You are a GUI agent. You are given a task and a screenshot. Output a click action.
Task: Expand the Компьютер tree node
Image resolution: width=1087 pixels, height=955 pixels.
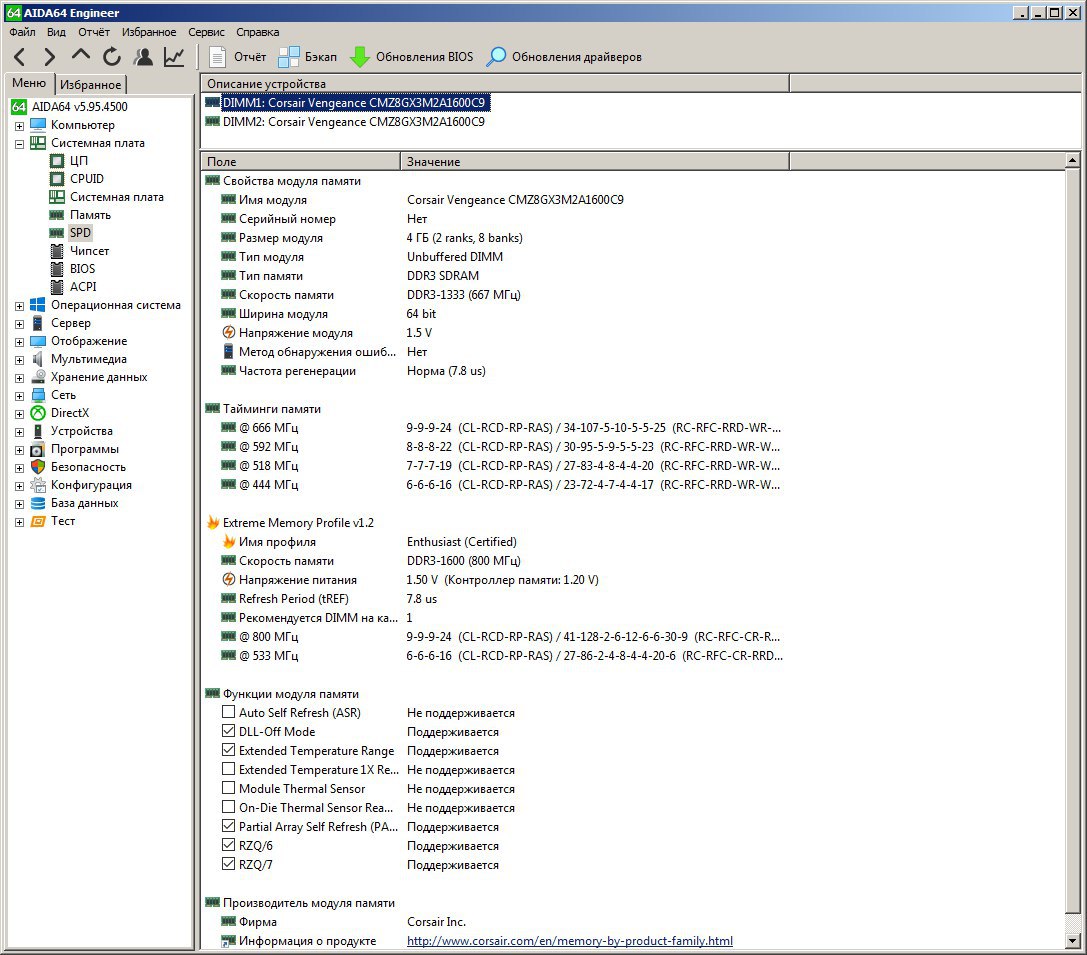click(19, 126)
